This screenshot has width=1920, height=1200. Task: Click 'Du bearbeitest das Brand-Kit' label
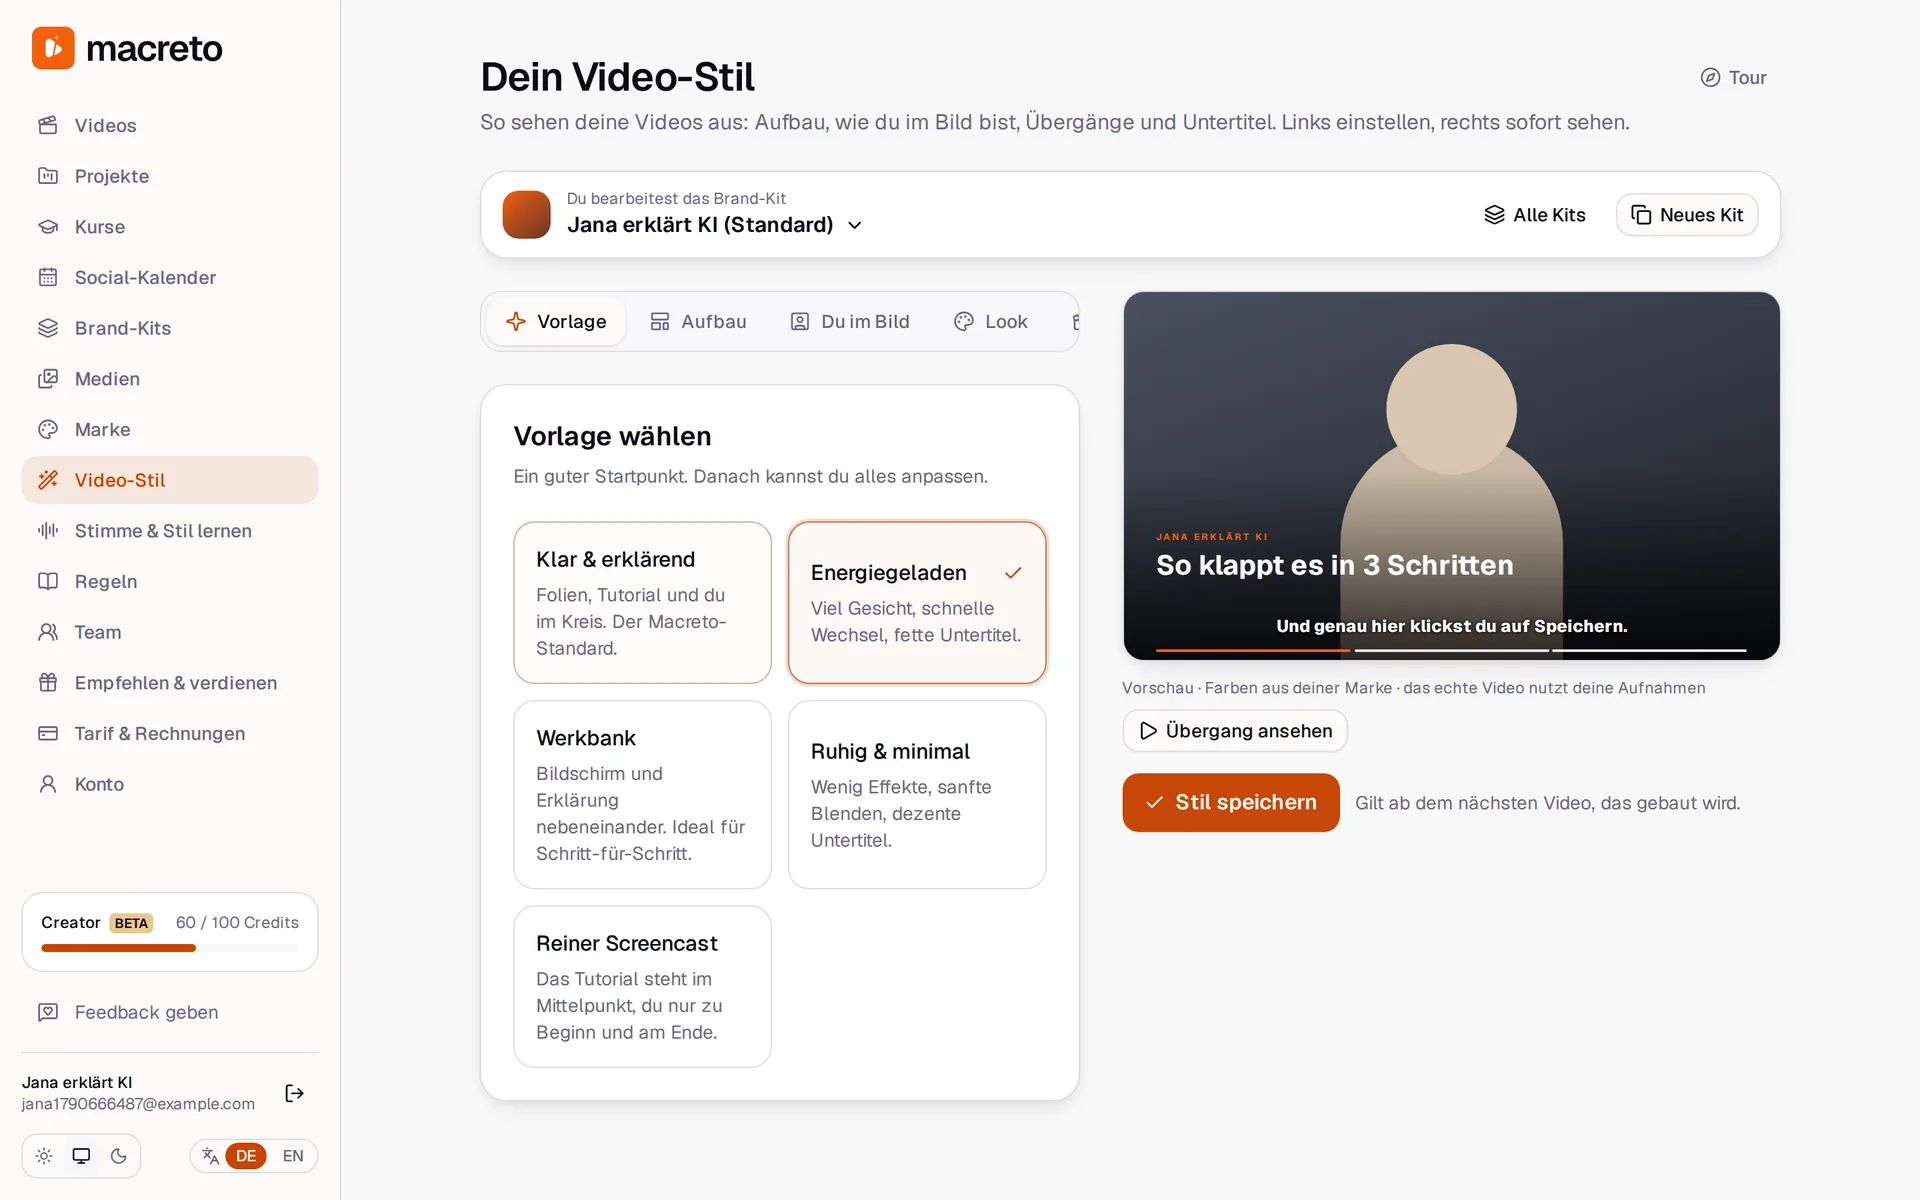676,198
